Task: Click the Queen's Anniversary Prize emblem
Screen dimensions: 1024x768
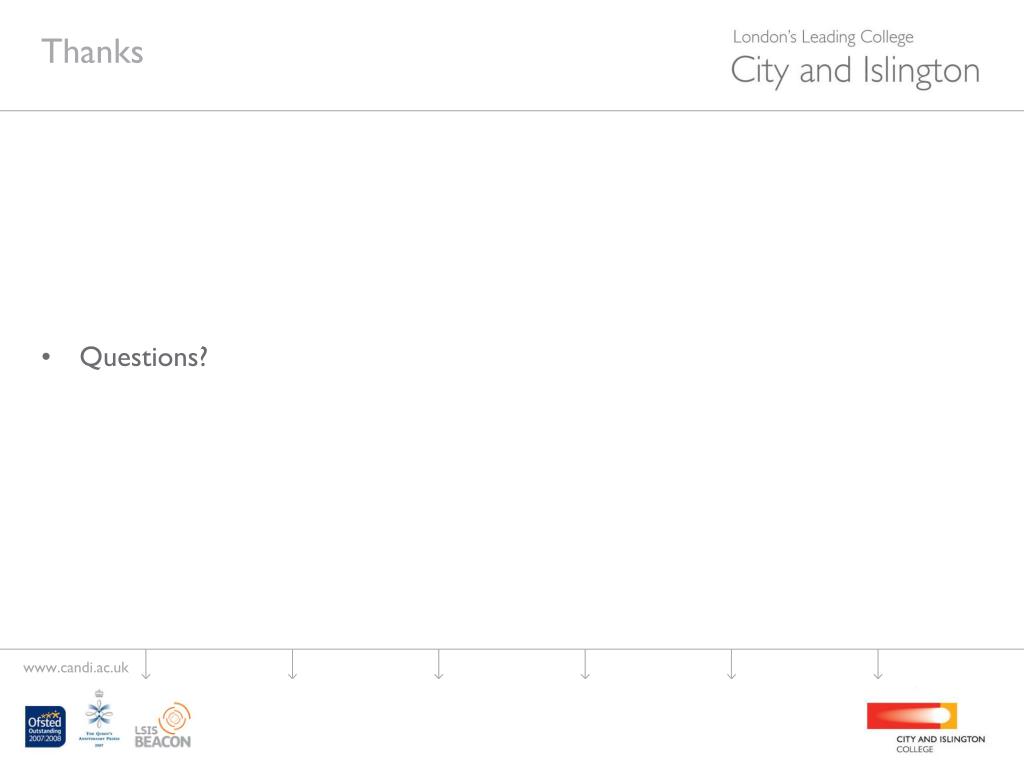Action: pos(99,718)
